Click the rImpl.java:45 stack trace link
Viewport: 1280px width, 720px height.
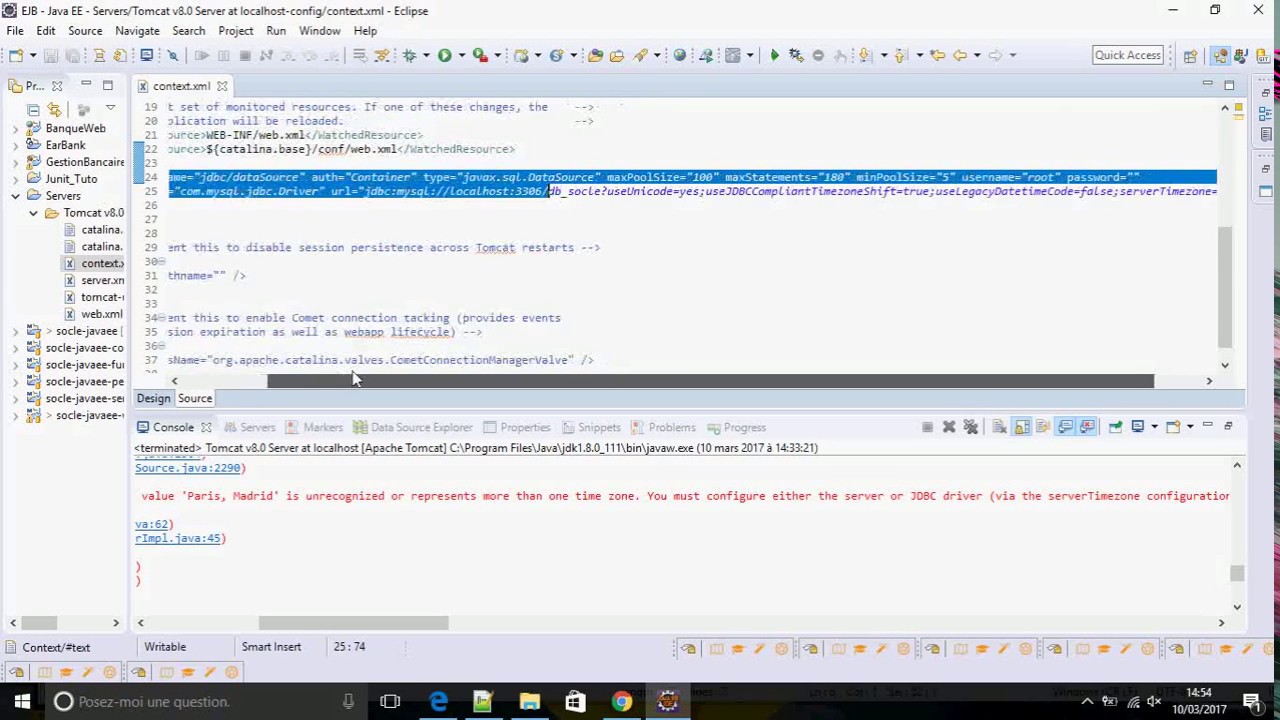(x=180, y=538)
